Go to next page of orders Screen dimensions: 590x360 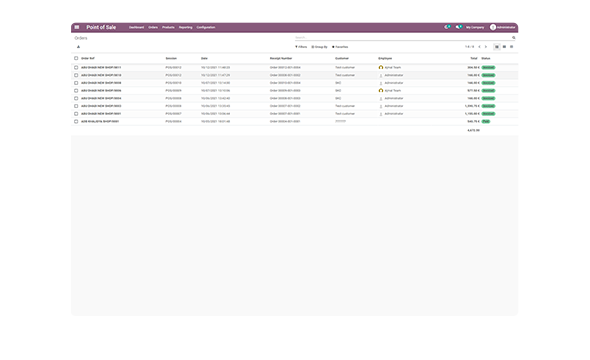point(486,47)
